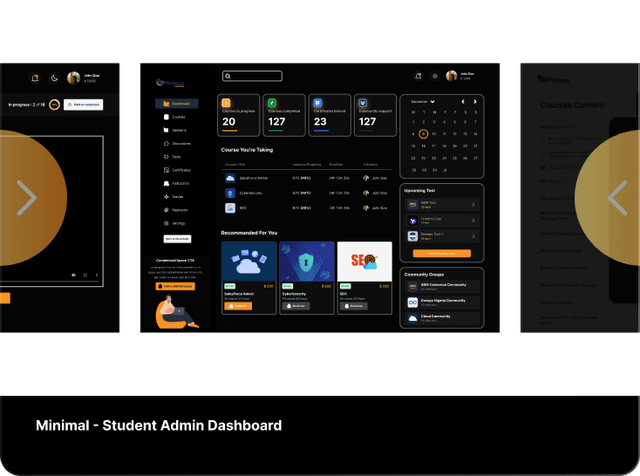640x476 pixels.
Task: Click the search field at the top
Action: pos(252,76)
